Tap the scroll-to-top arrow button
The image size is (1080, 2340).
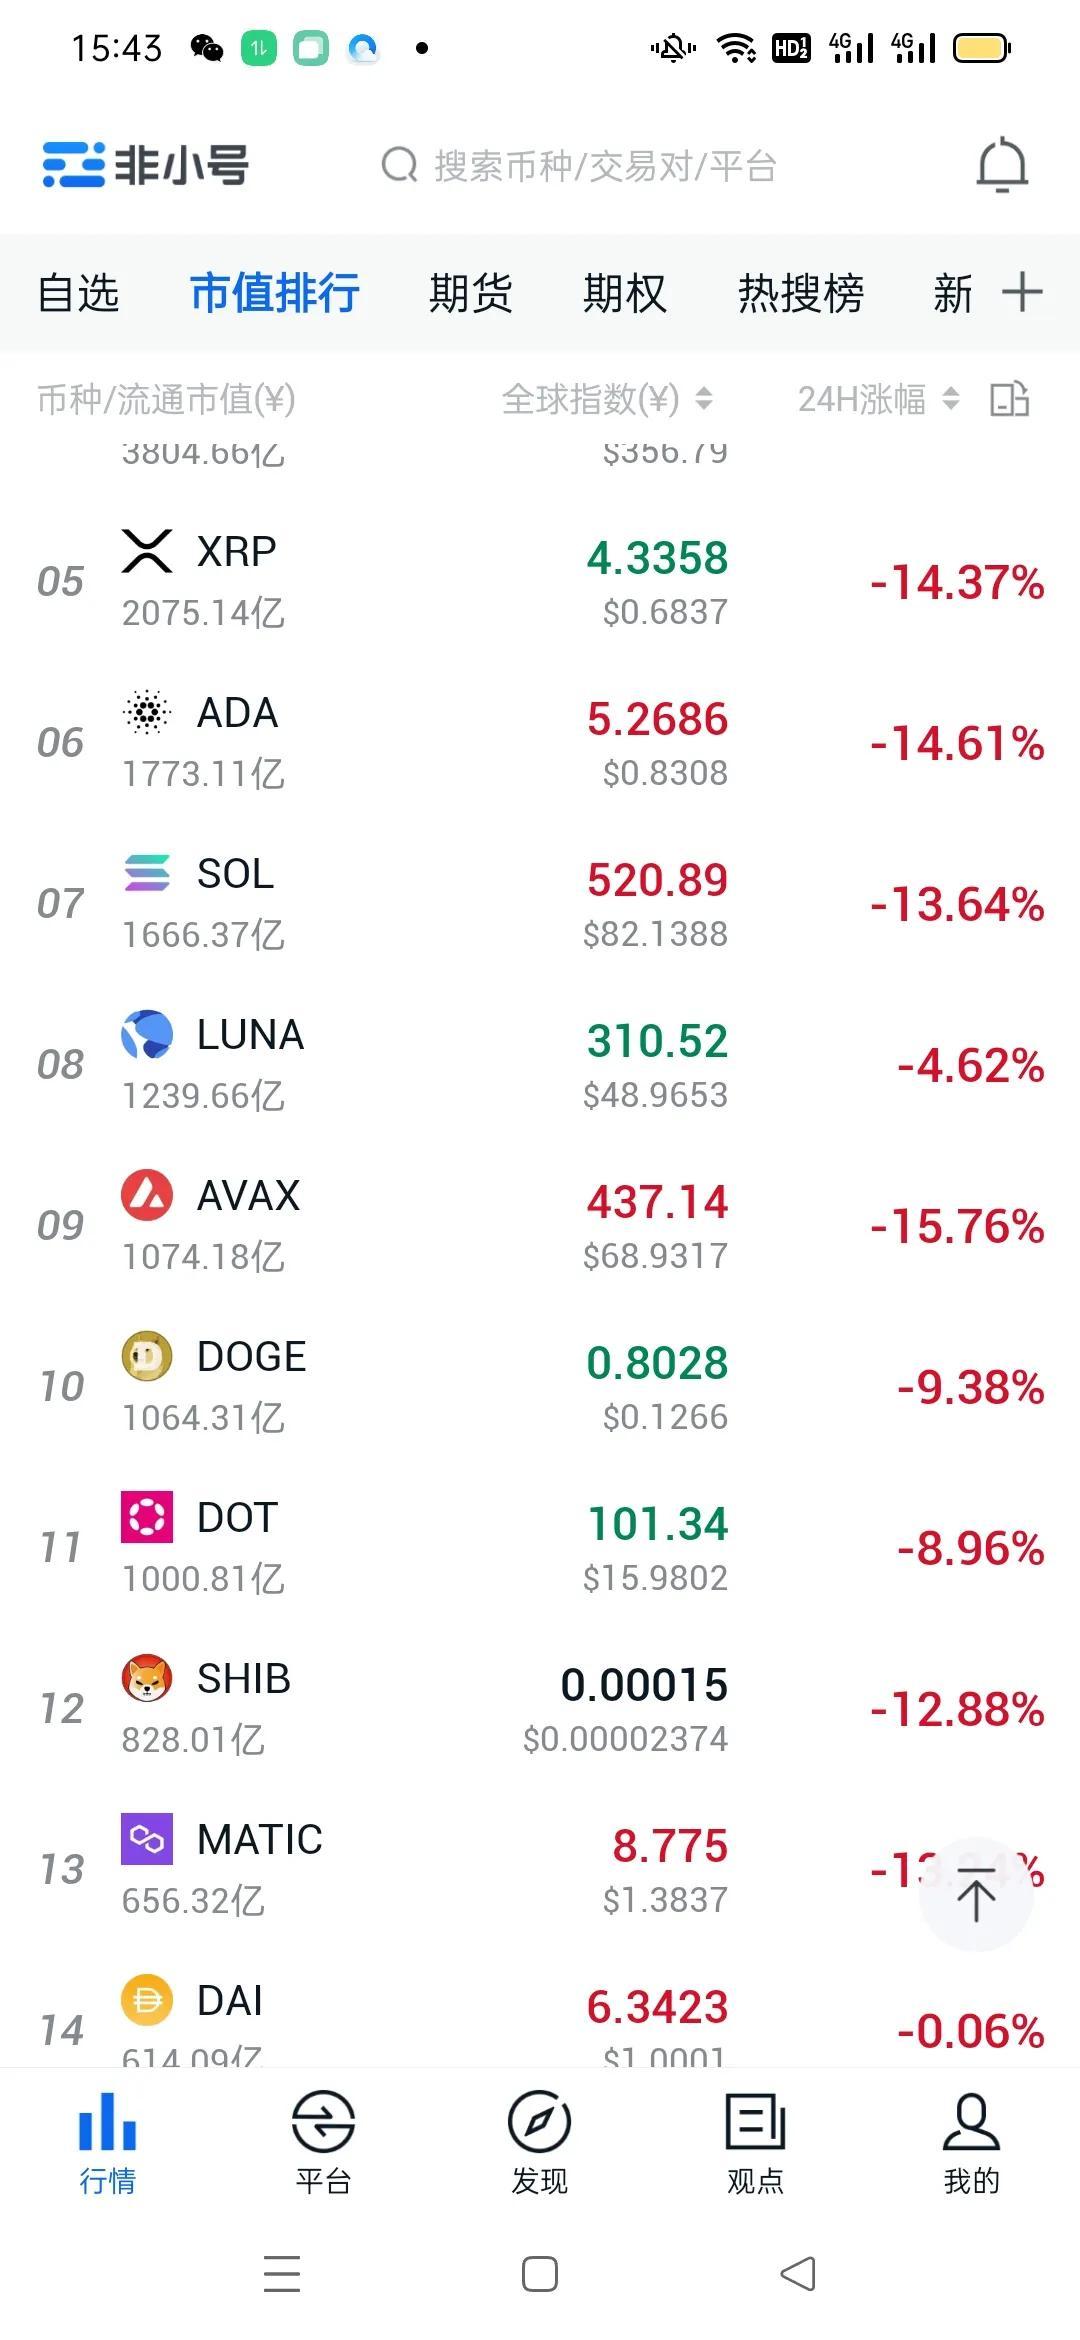pyautogui.click(x=976, y=1894)
